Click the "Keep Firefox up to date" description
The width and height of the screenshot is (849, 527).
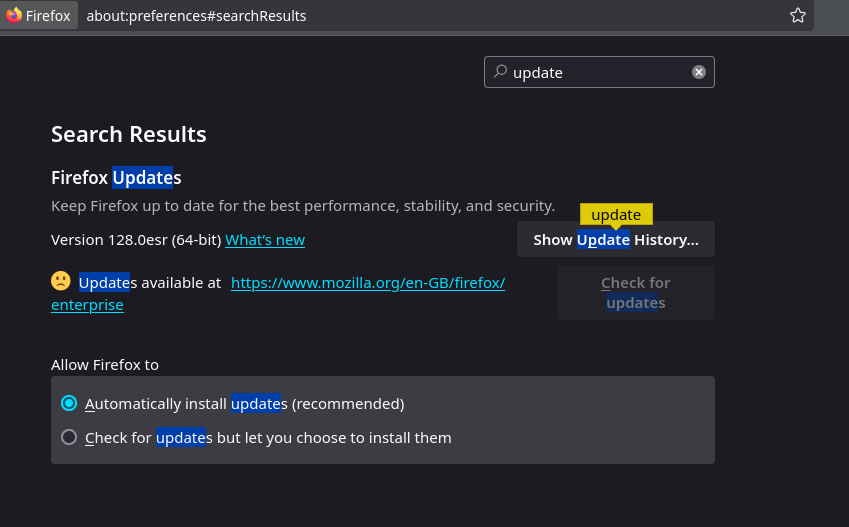click(x=303, y=206)
